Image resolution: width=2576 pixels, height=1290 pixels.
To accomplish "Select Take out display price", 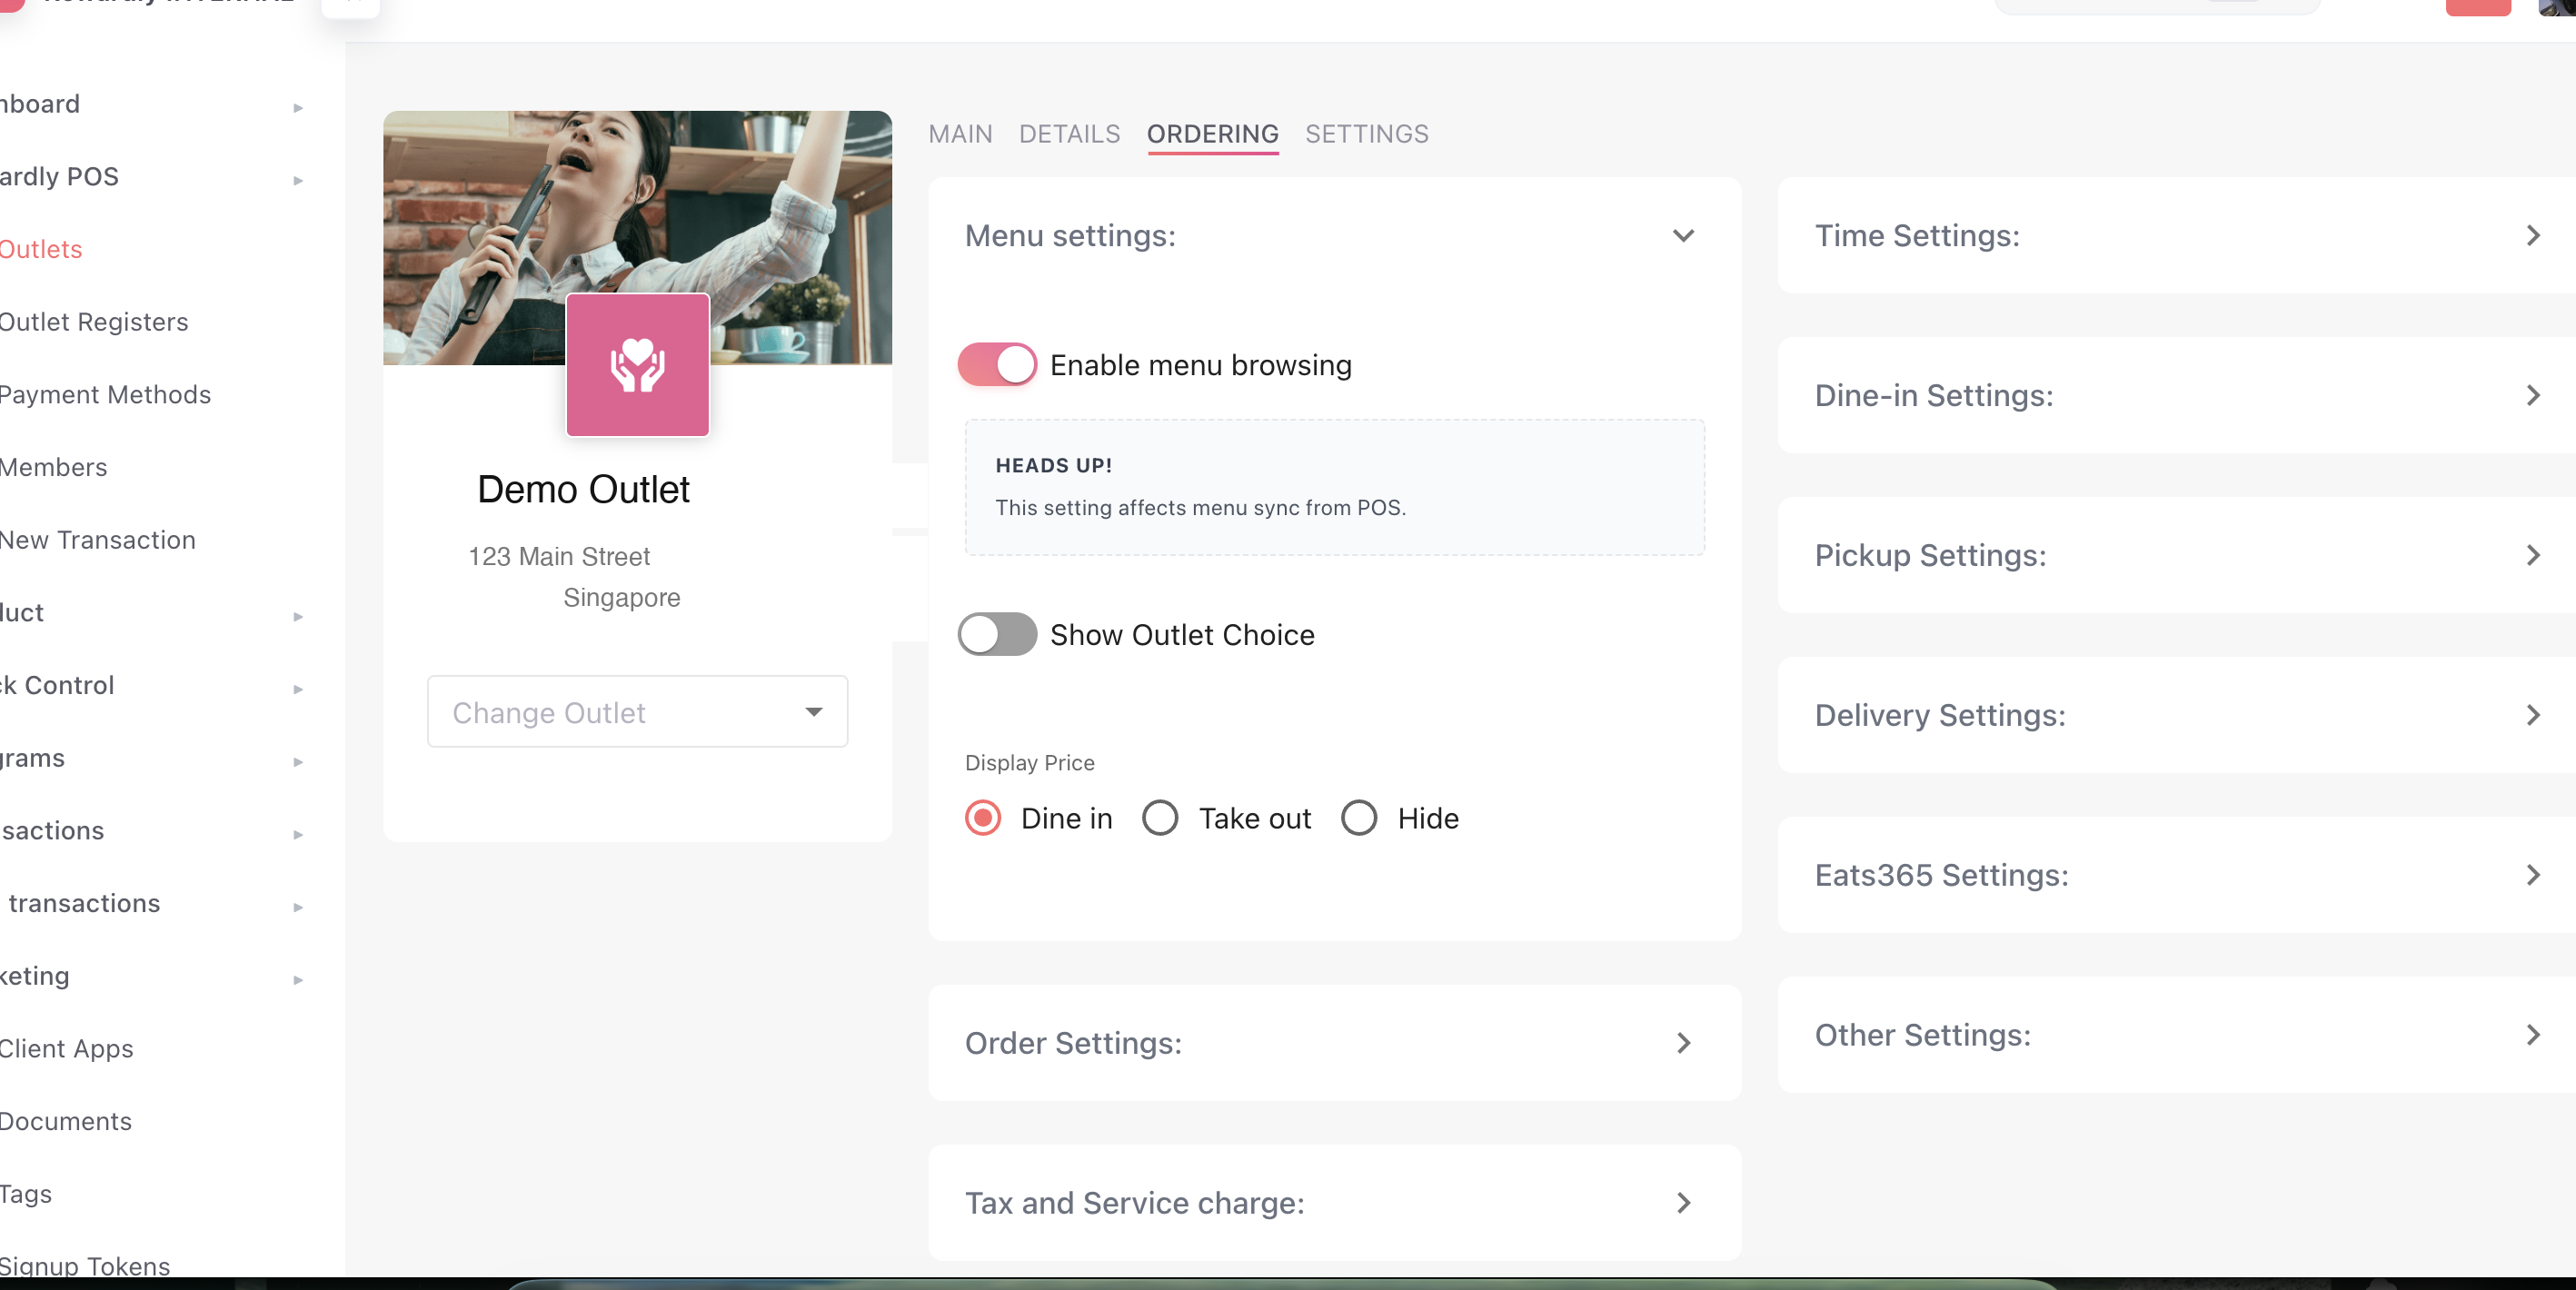I will 1160,818.
